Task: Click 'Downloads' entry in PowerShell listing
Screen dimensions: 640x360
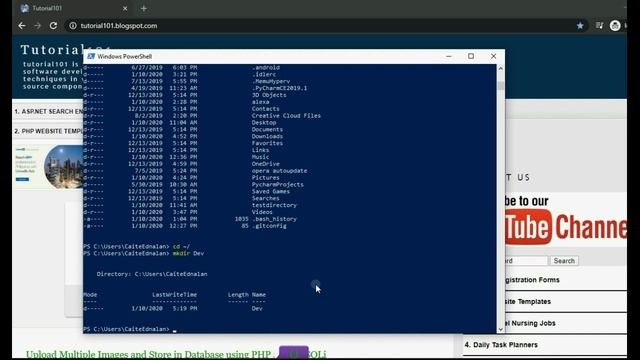Action: click(267, 136)
